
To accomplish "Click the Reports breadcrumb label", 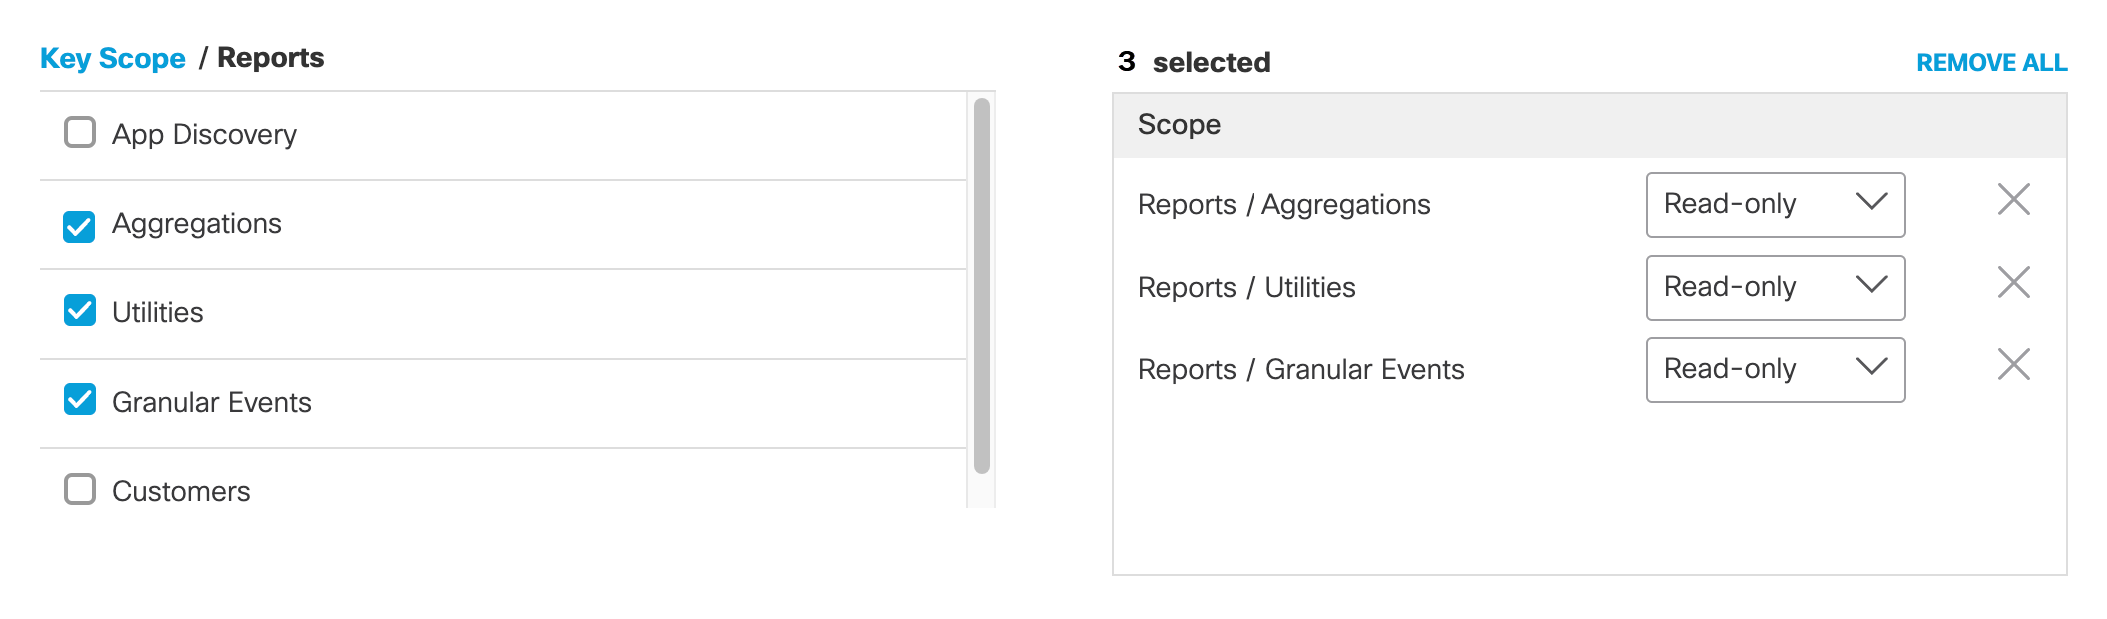I will point(271,58).
